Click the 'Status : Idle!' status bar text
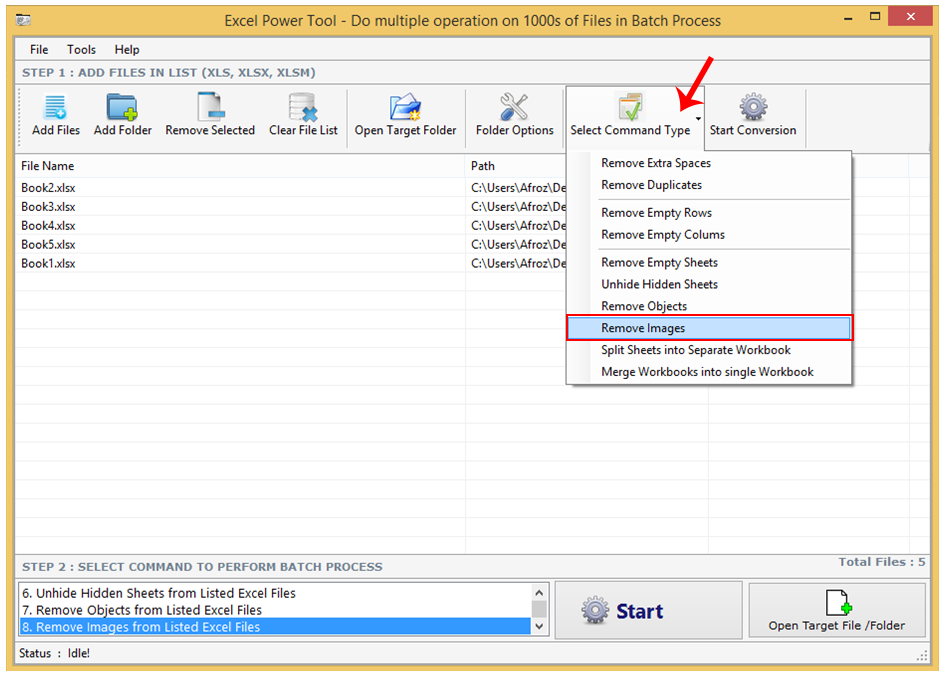Viewport: 946px width, 677px height. point(54,653)
